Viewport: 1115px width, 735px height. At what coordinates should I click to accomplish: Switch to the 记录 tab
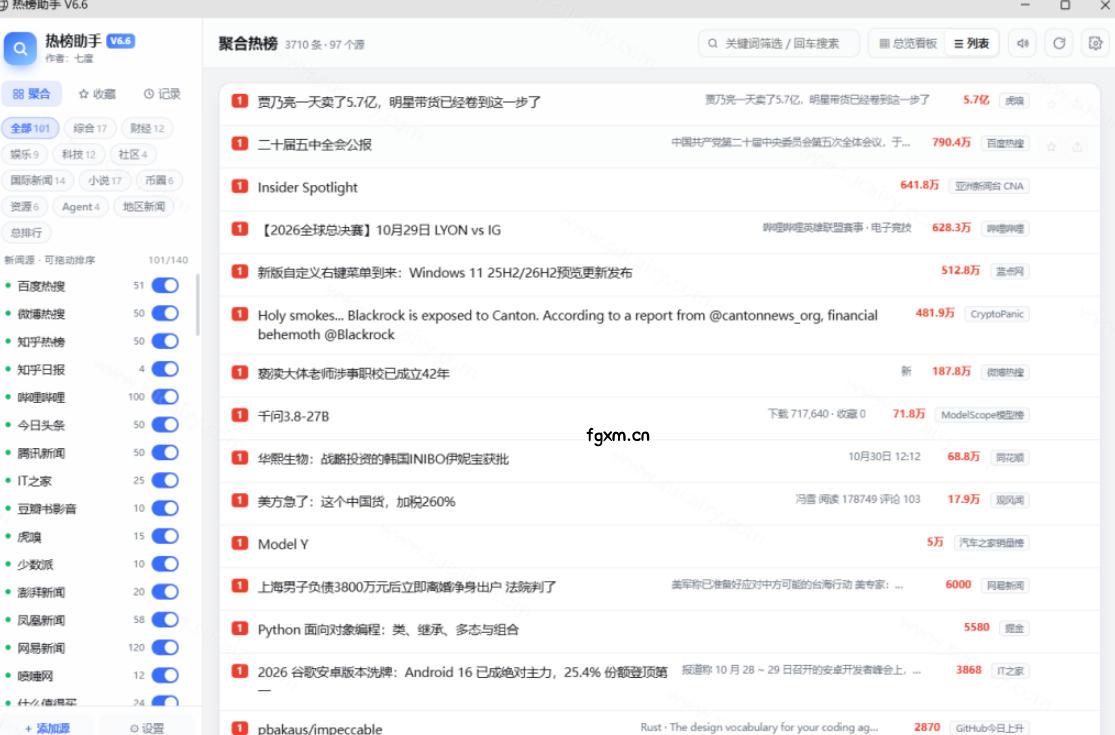pyautogui.click(x=161, y=94)
